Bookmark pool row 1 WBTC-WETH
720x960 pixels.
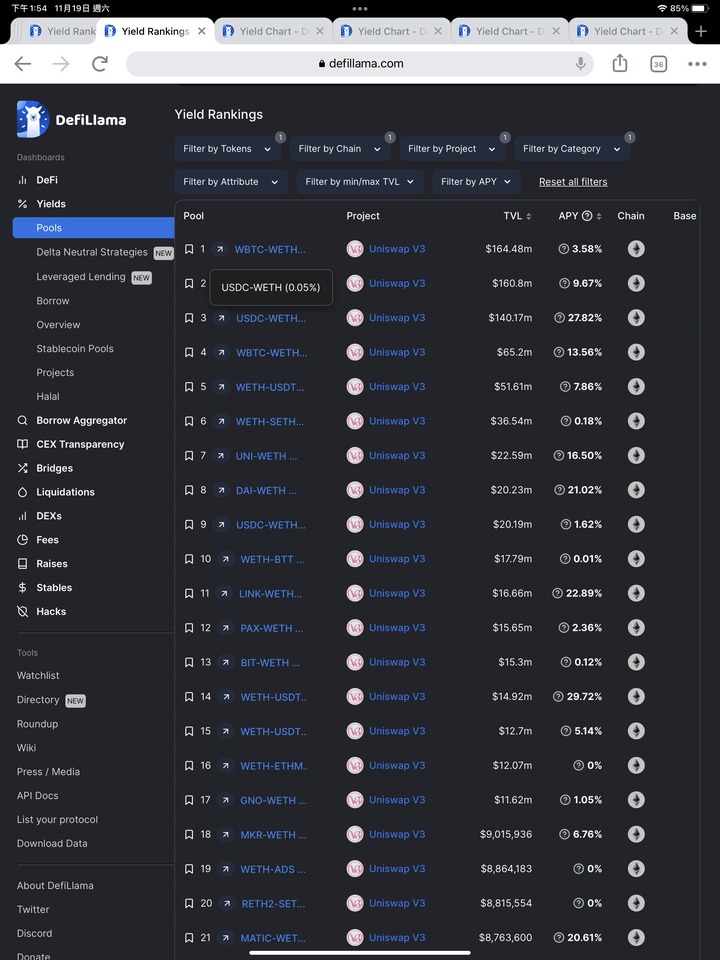point(189,249)
